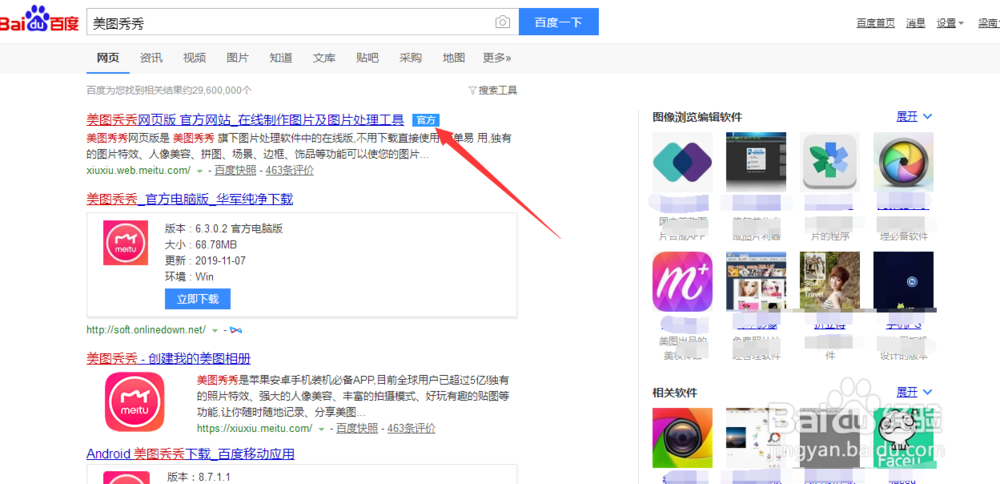
Task: Open 消息 link in header
Action: pyautogui.click(x=916, y=24)
